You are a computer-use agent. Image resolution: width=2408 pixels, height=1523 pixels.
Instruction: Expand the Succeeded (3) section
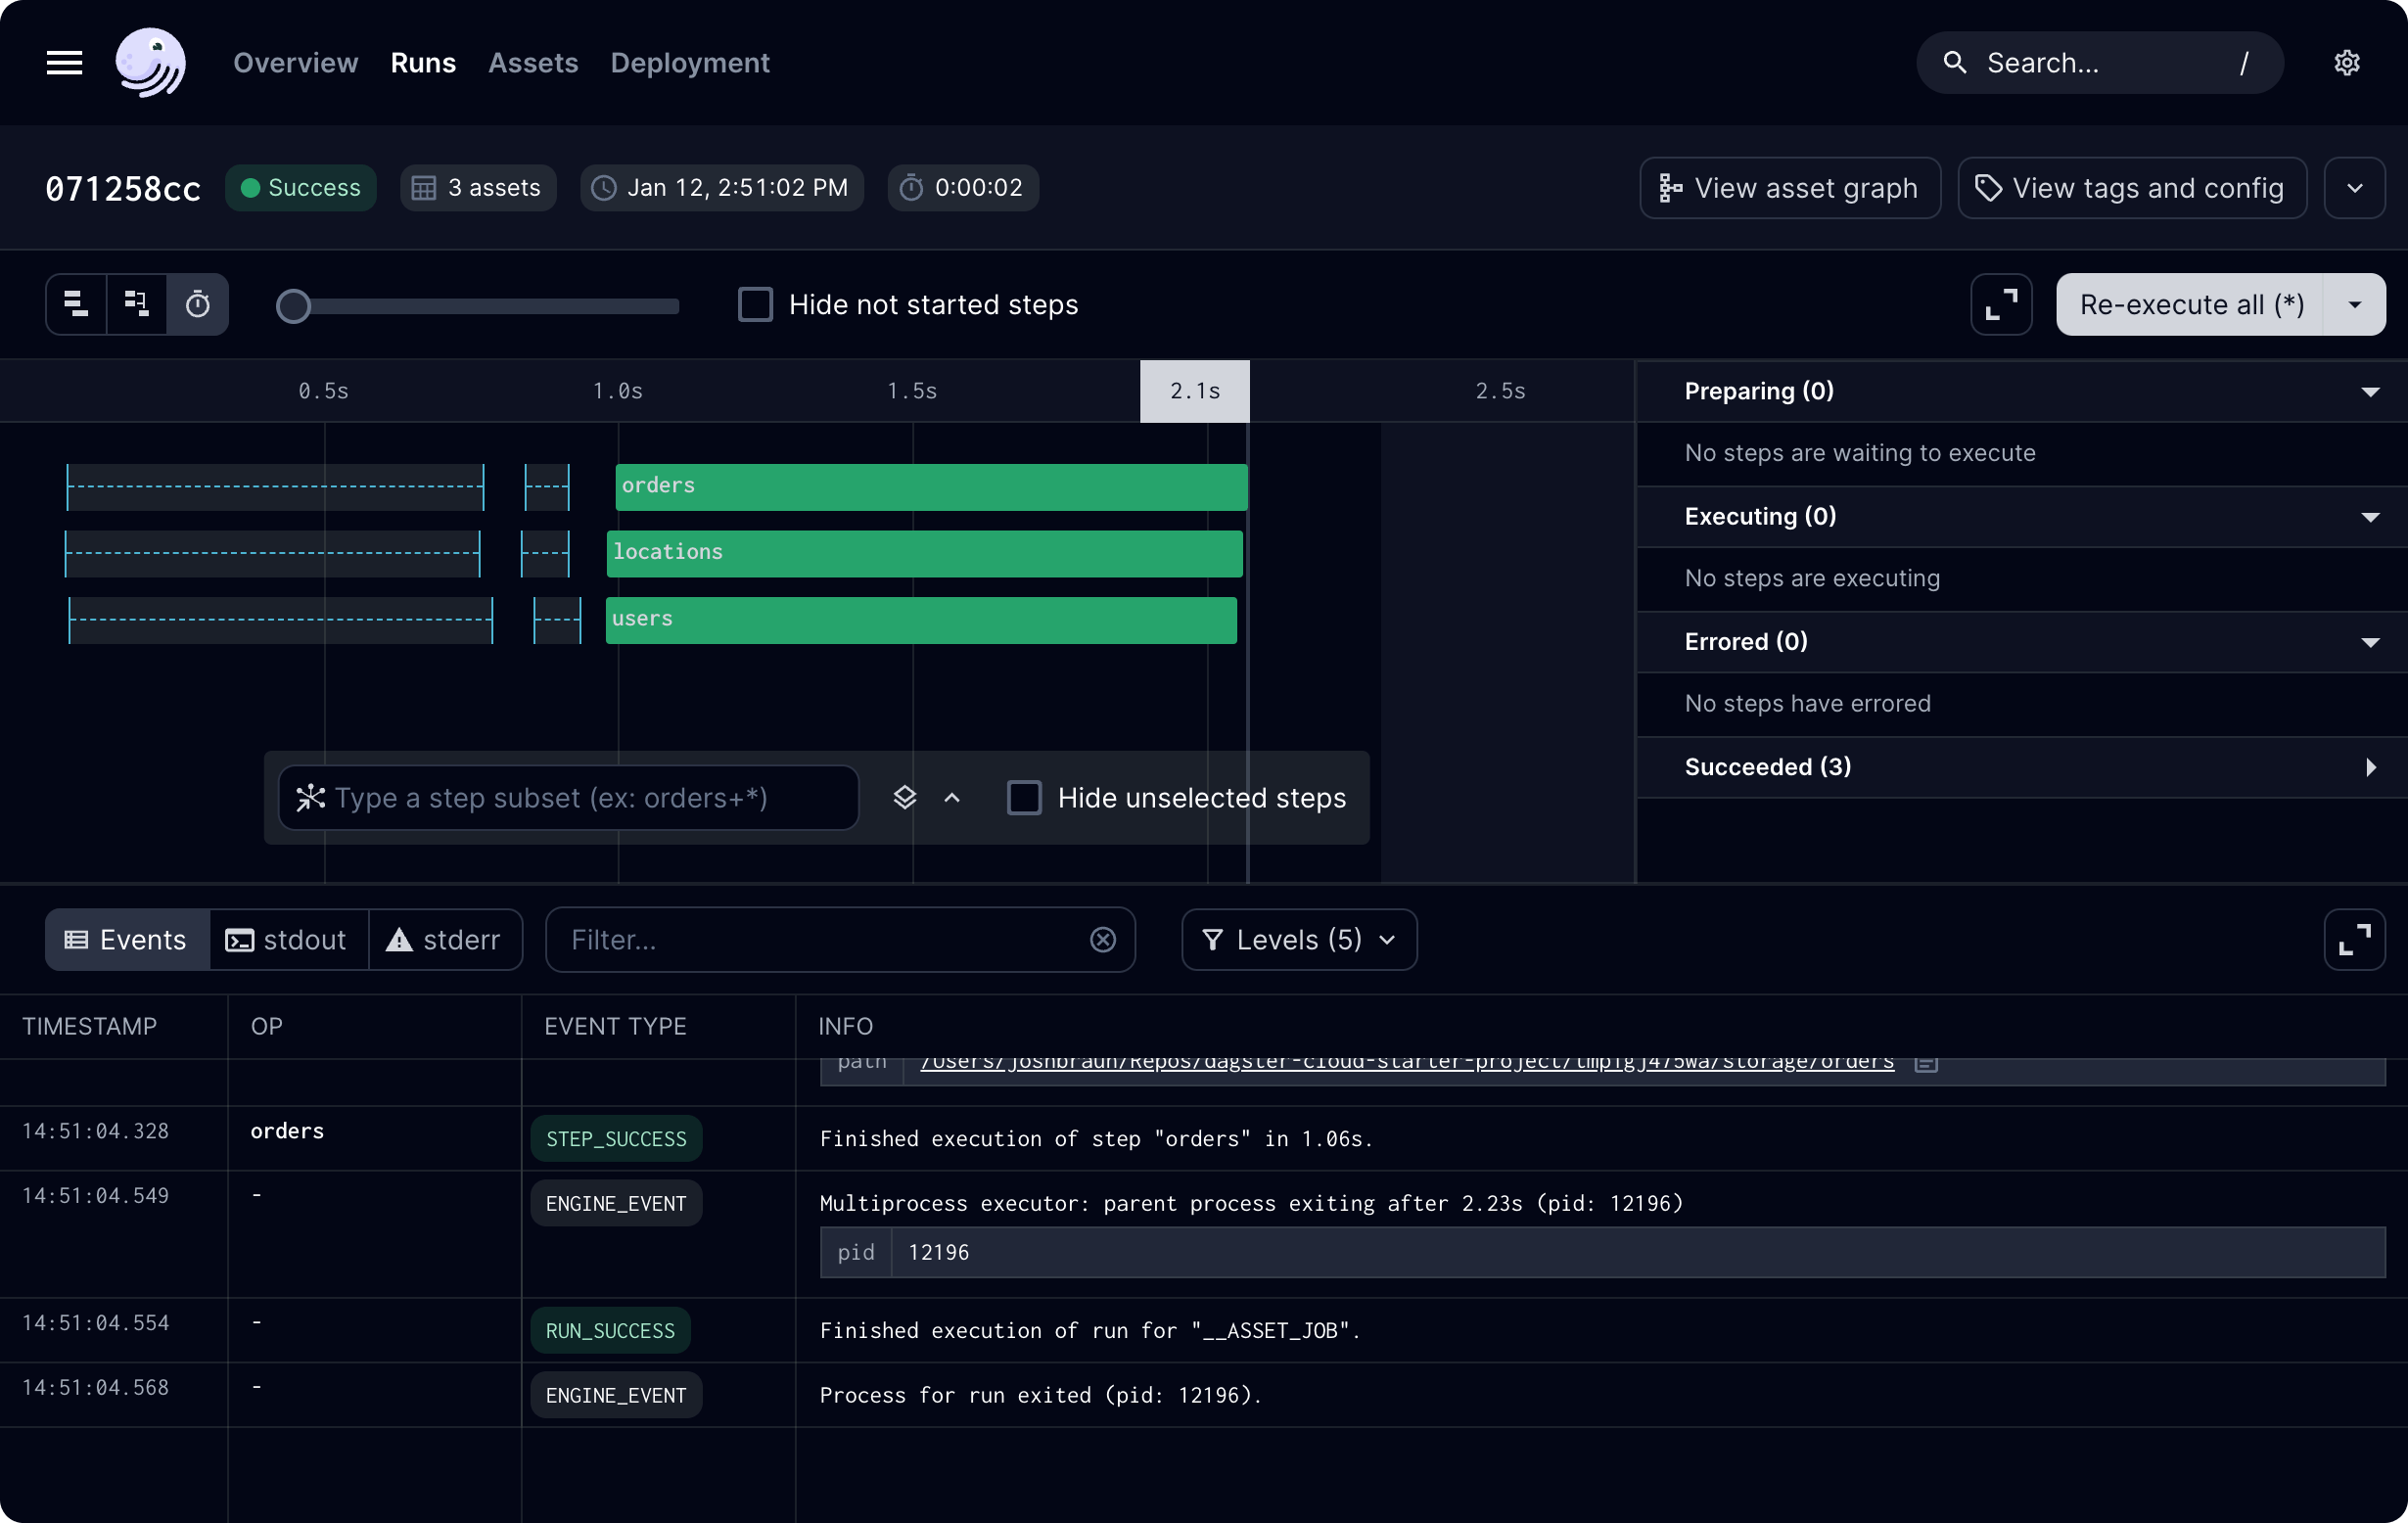pyautogui.click(x=2370, y=767)
